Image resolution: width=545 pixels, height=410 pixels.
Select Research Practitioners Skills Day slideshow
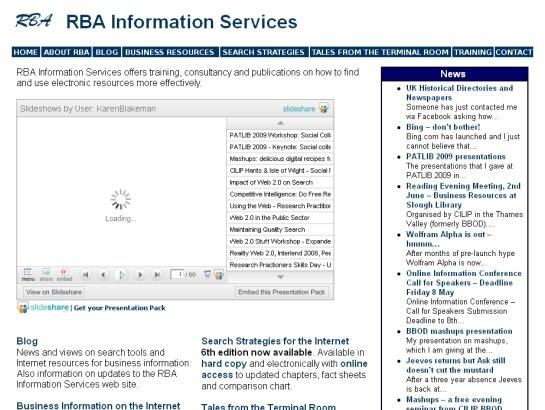tap(280, 265)
